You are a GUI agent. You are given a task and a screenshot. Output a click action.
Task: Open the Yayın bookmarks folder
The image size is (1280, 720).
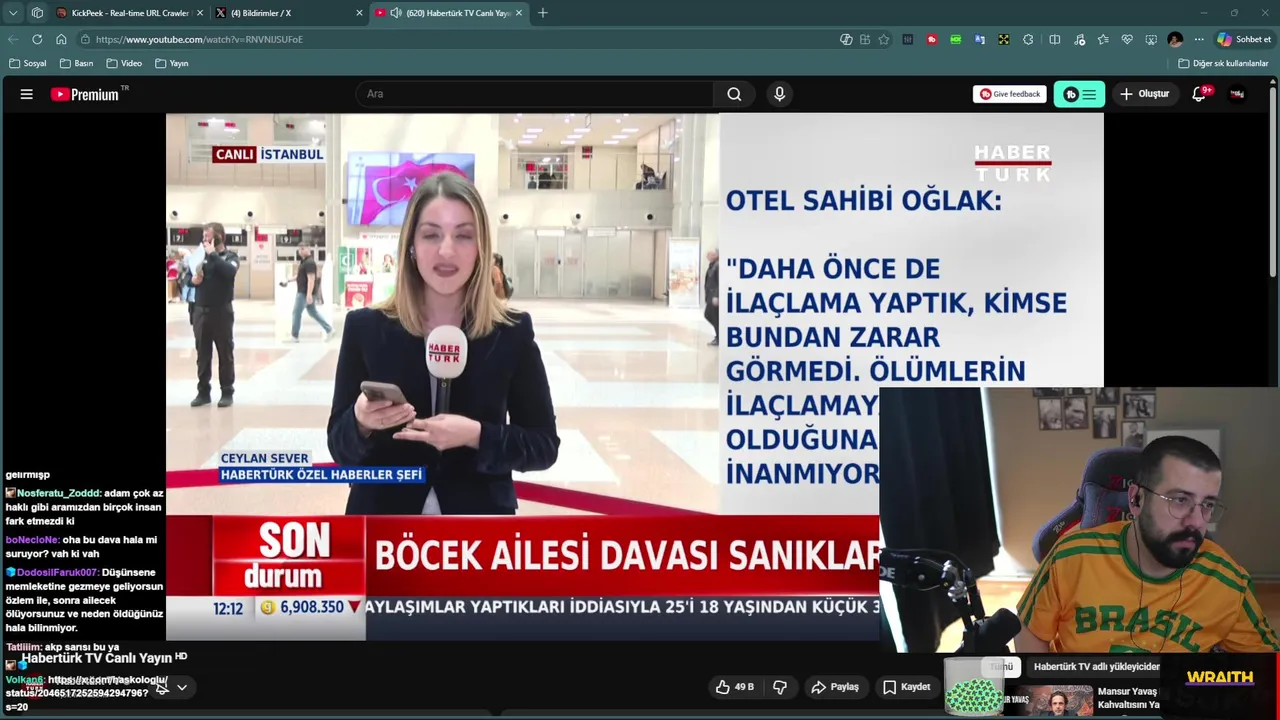pyautogui.click(x=172, y=63)
